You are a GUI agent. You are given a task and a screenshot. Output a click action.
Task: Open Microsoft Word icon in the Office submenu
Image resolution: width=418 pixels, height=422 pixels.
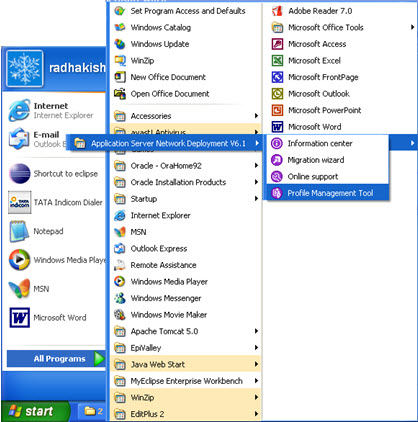[277, 127]
